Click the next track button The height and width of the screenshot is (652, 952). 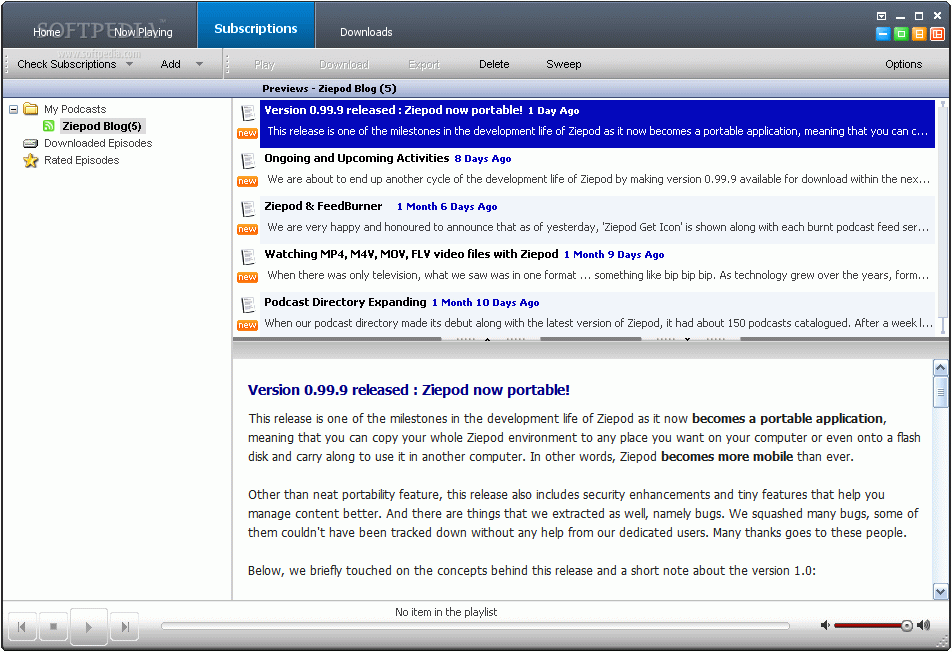(124, 627)
